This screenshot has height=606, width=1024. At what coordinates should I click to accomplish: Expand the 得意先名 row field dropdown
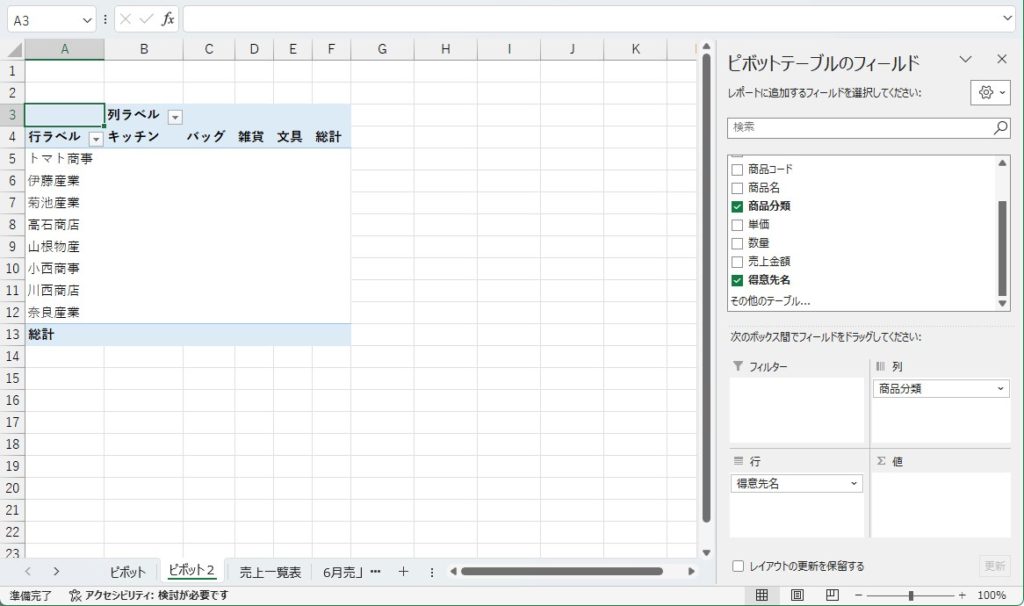[854, 483]
